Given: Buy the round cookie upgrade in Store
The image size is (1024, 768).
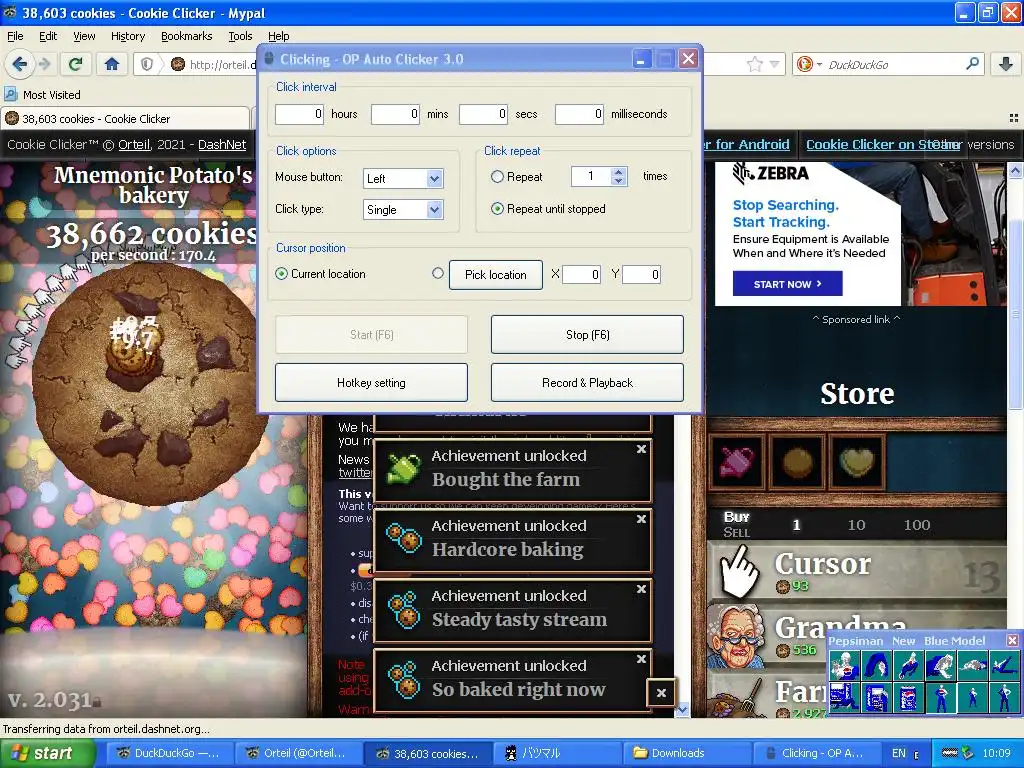Looking at the screenshot, I should (x=797, y=461).
